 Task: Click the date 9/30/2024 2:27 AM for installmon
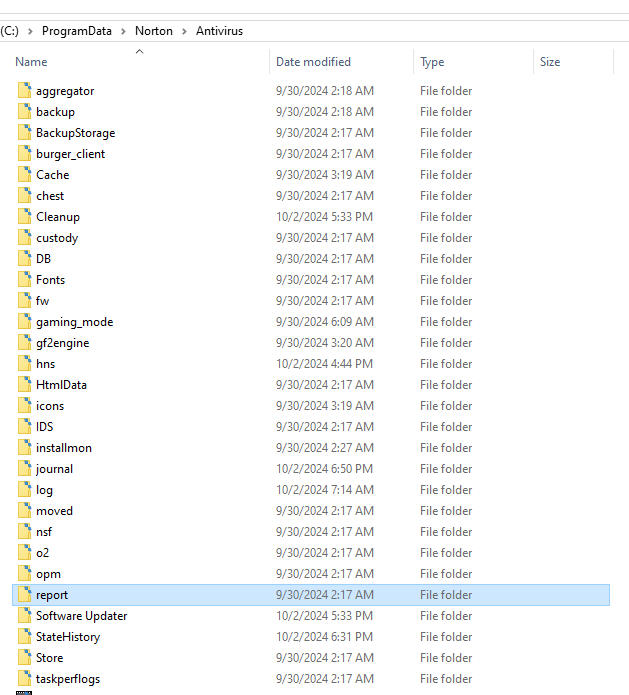pos(325,448)
